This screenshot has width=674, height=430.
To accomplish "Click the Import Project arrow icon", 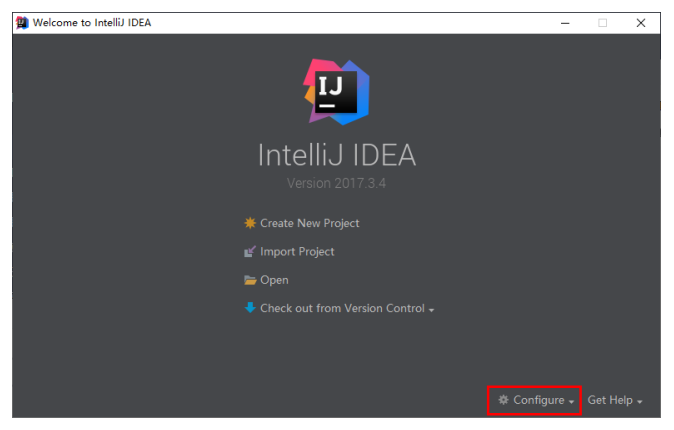I will tap(250, 251).
